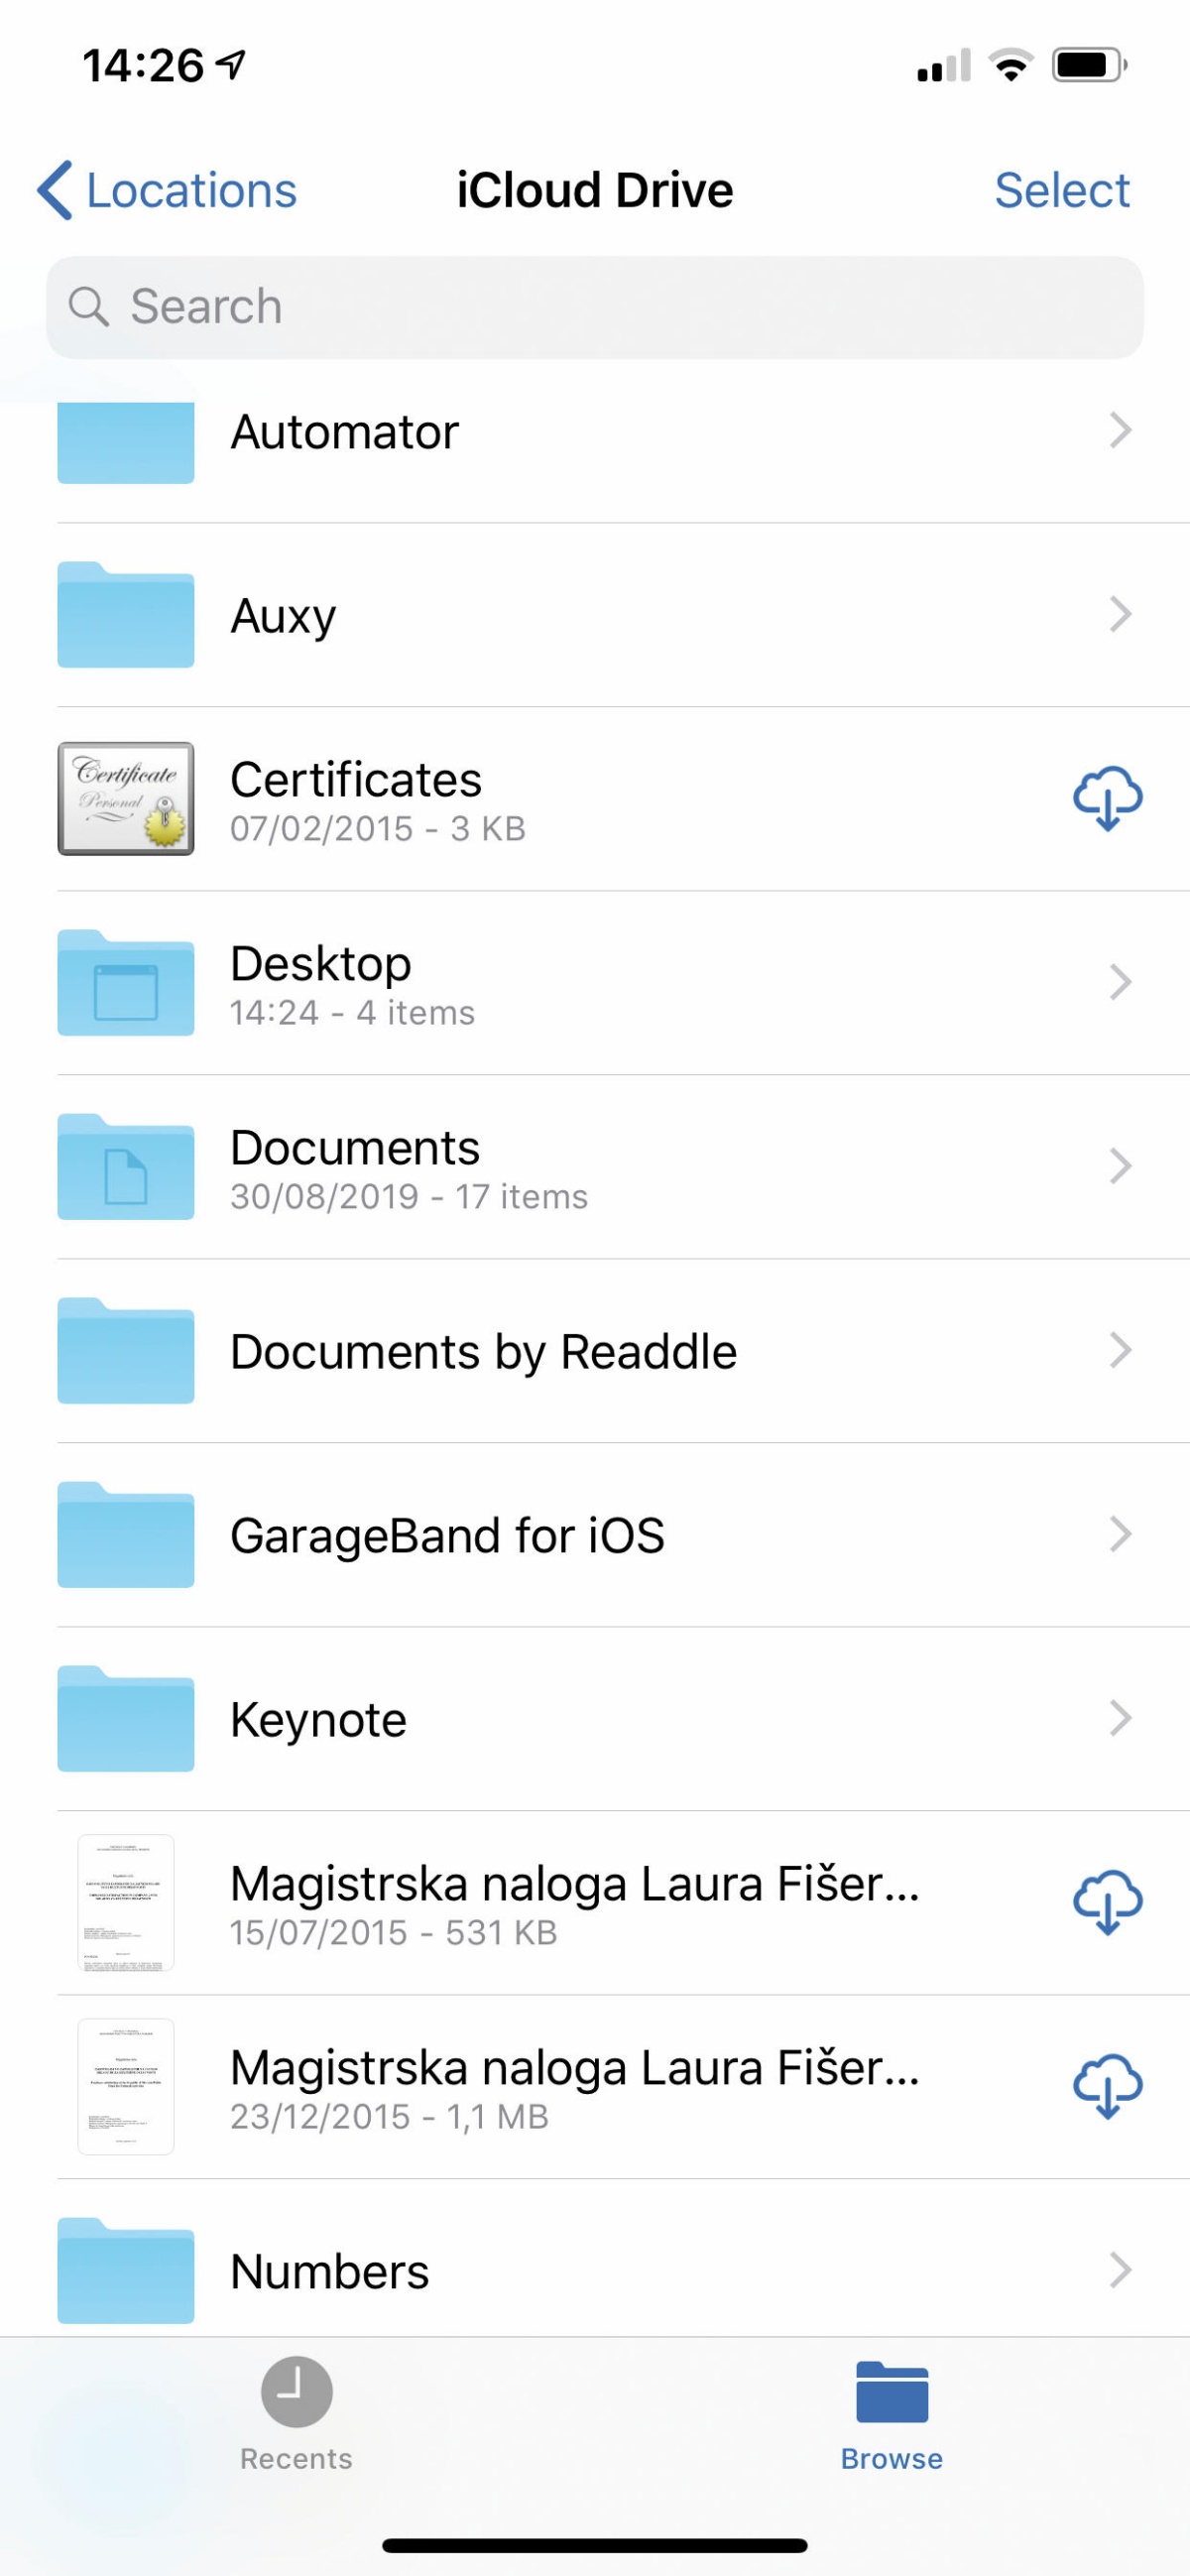The width and height of the screenshot is (1190, 2576).
Task: Tap the GarageBand for iOS folder icon
Action: [x=125, y=1534]
